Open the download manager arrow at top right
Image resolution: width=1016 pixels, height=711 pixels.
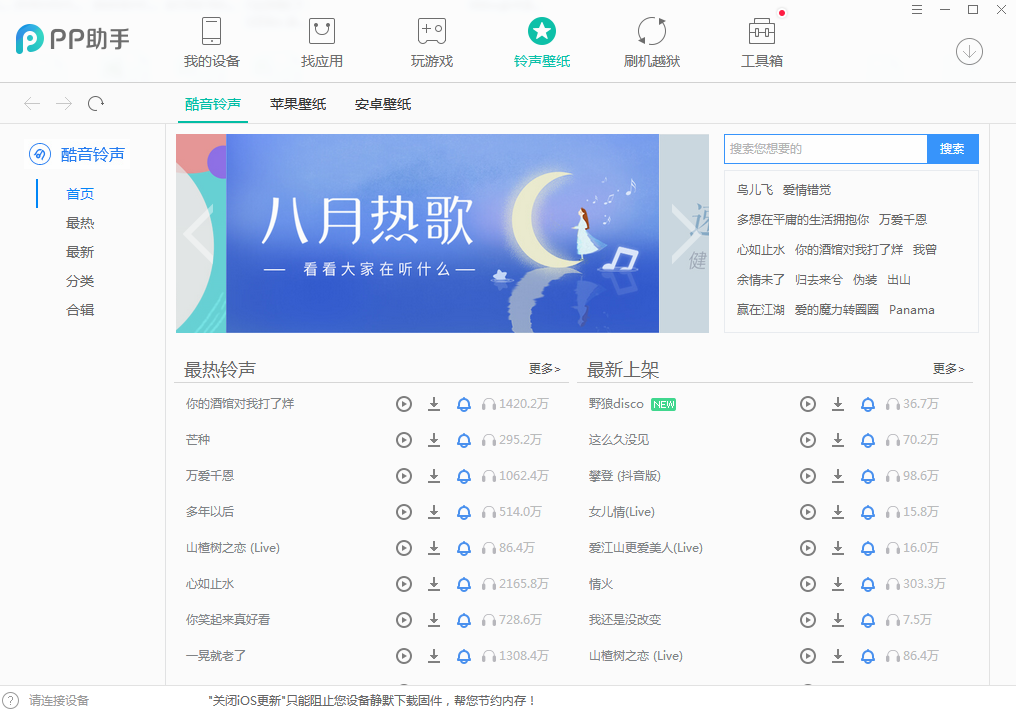(968, 52)
